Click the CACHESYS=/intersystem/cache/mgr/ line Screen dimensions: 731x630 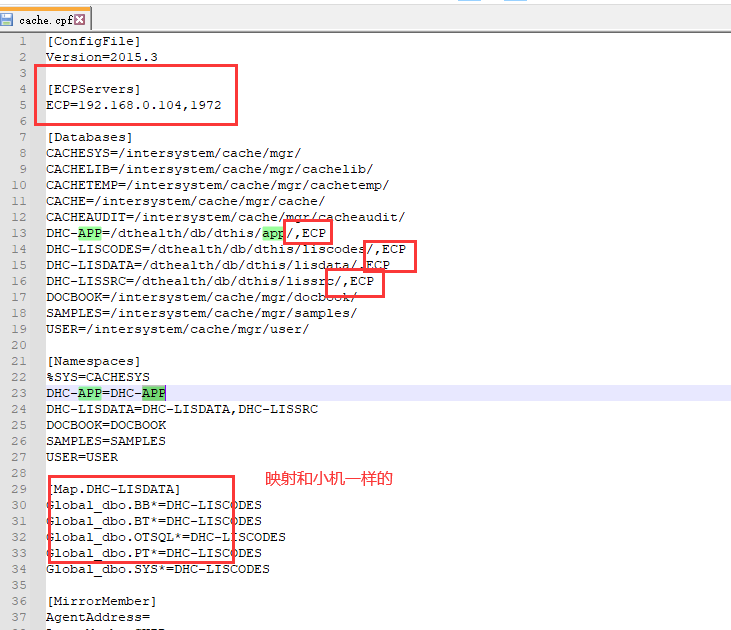coord(173,153)
